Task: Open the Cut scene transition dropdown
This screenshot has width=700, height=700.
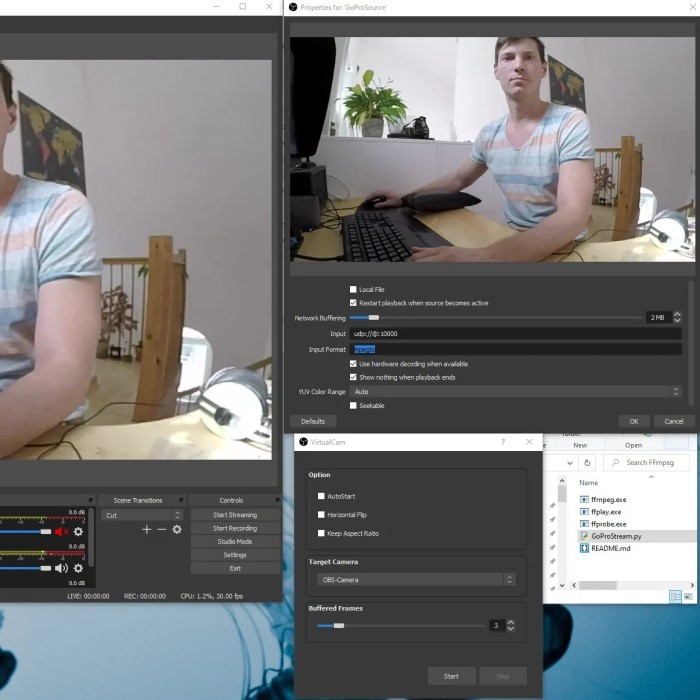Action: tap(142, 515)
